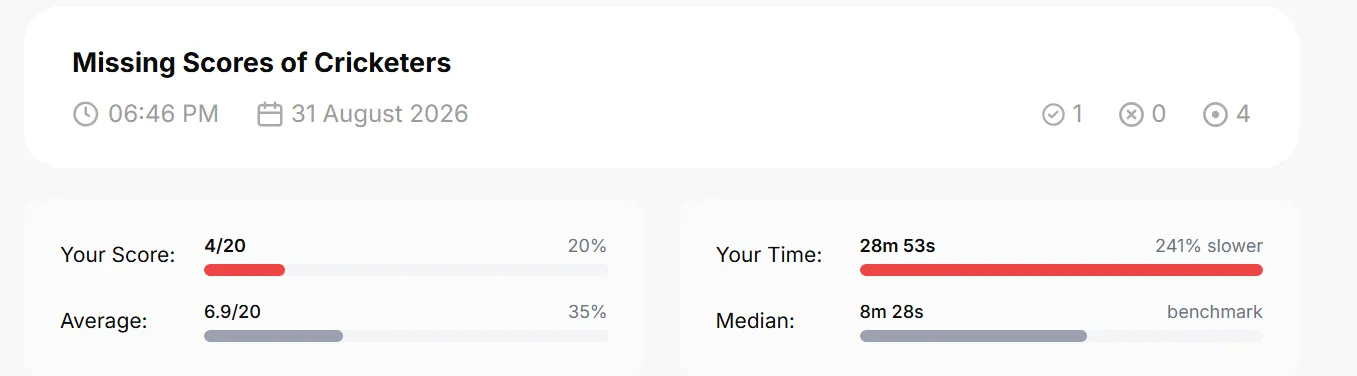This screenshot has width=1357, height=376.
Task: Click the benchmark label
Action: click(x=1215, y=312)
